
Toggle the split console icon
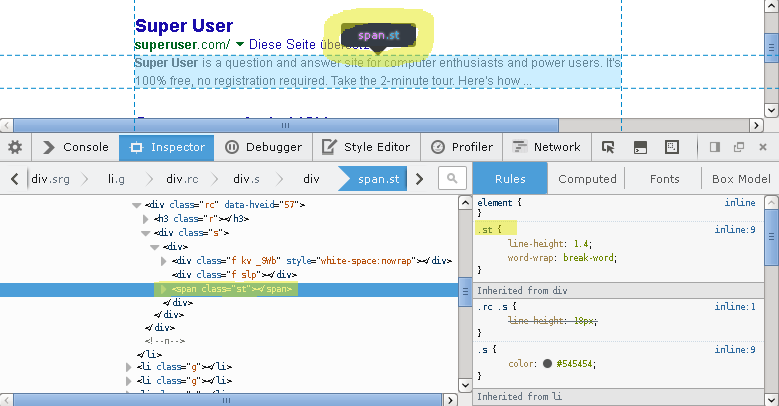click(640, 147)
